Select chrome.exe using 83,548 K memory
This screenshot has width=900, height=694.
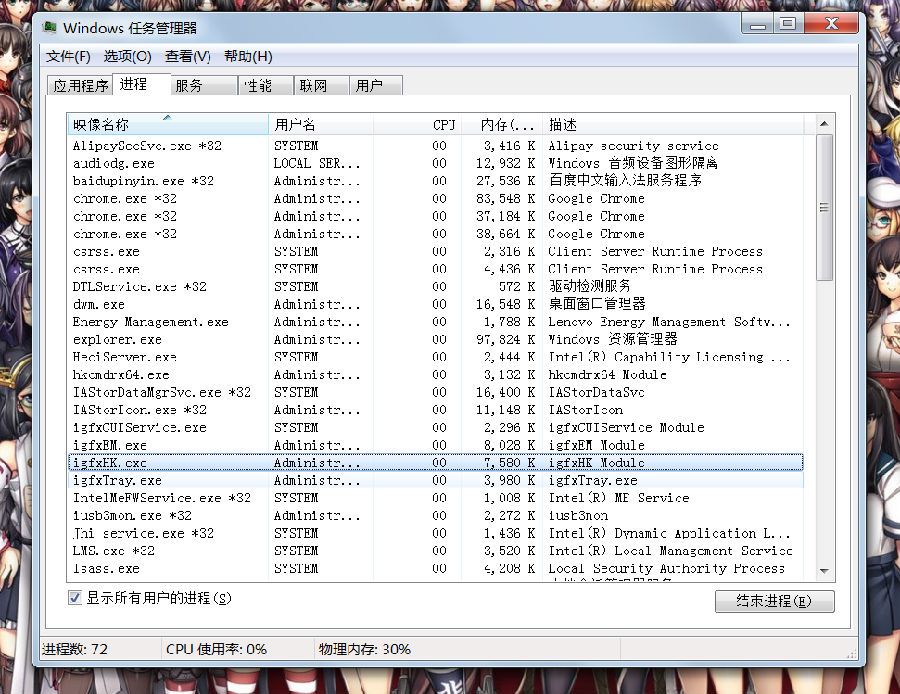436,199
